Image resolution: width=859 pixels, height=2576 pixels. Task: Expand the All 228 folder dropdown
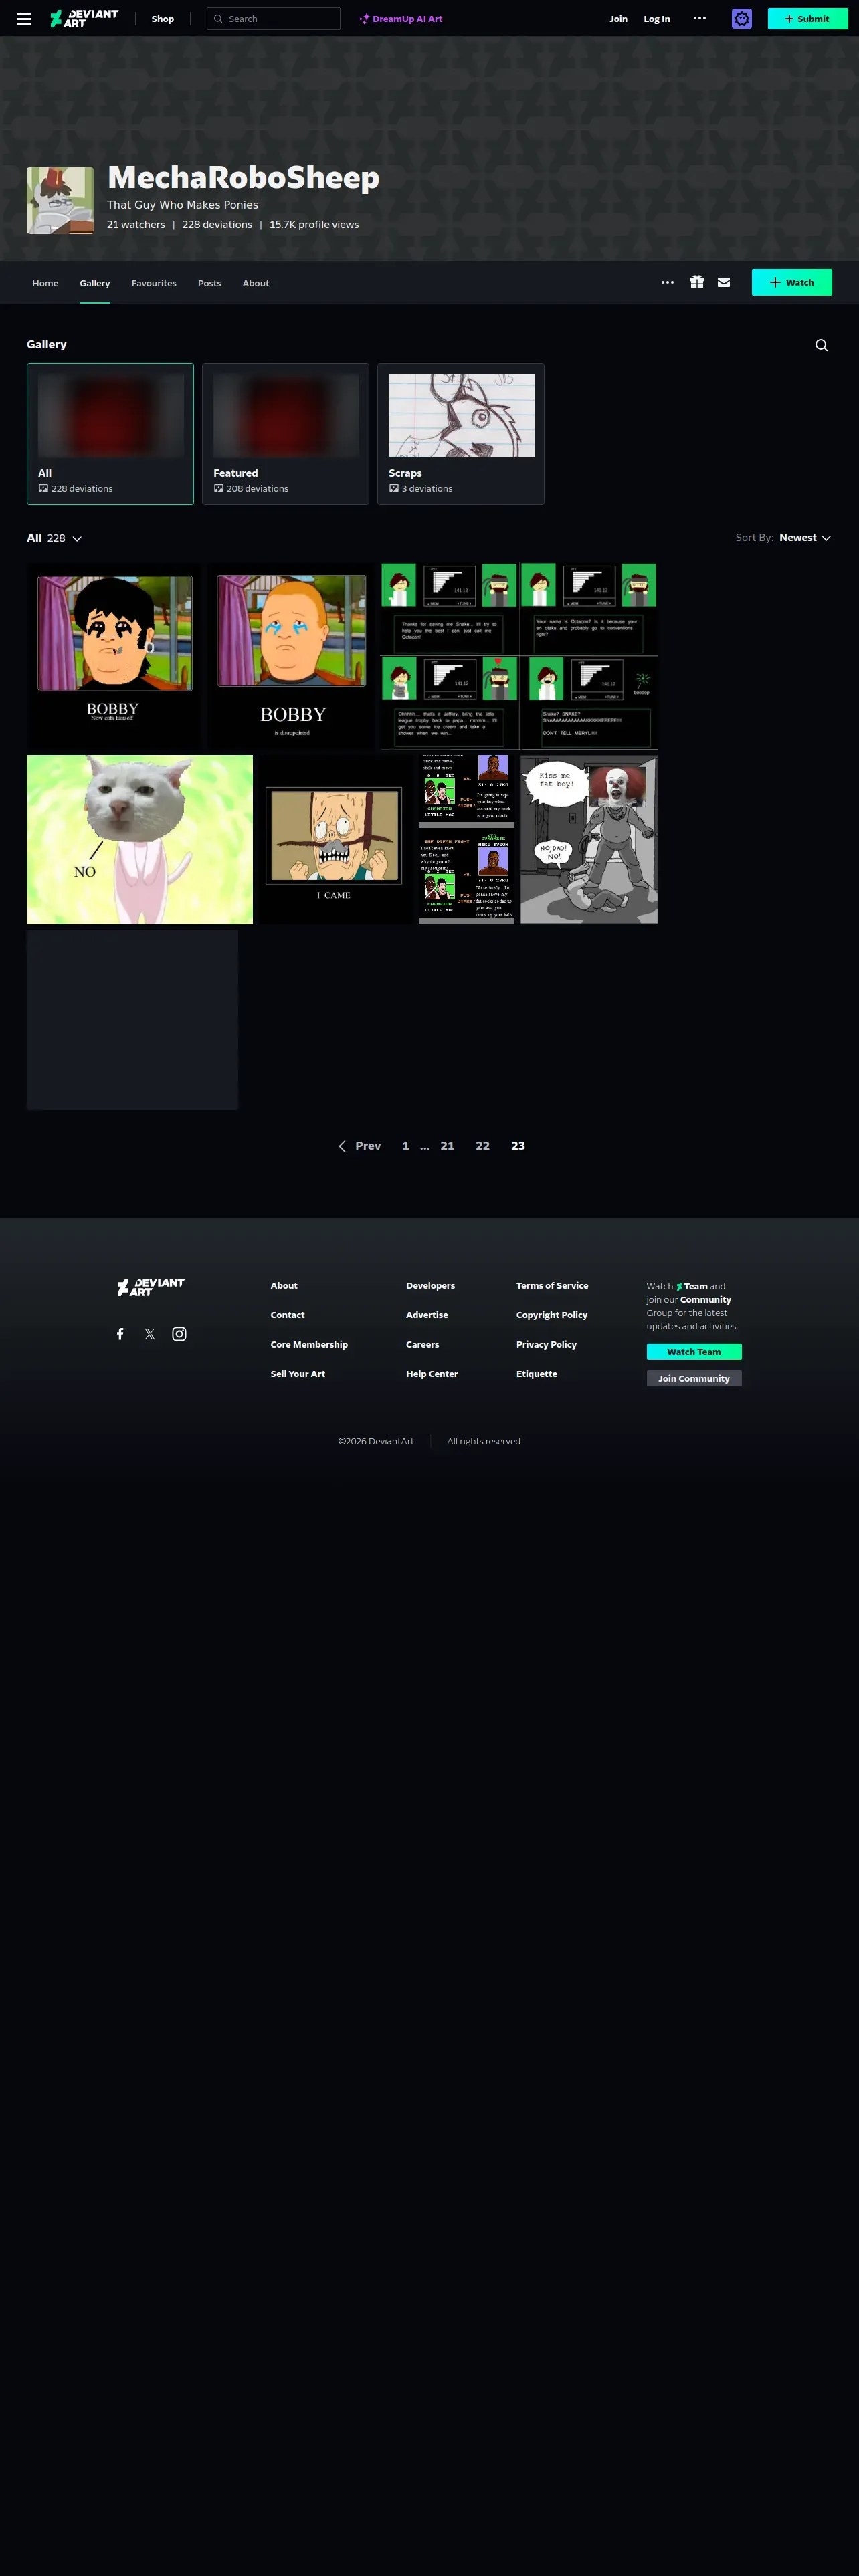coord(54,538)
